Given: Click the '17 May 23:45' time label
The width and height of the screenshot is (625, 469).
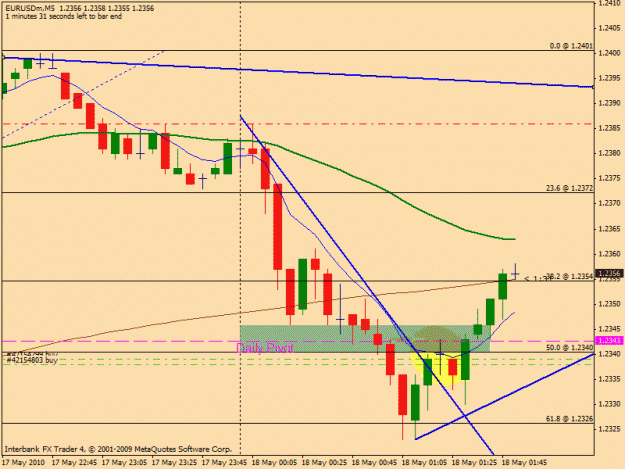Looking at the screenshot, I should point(224,463).
